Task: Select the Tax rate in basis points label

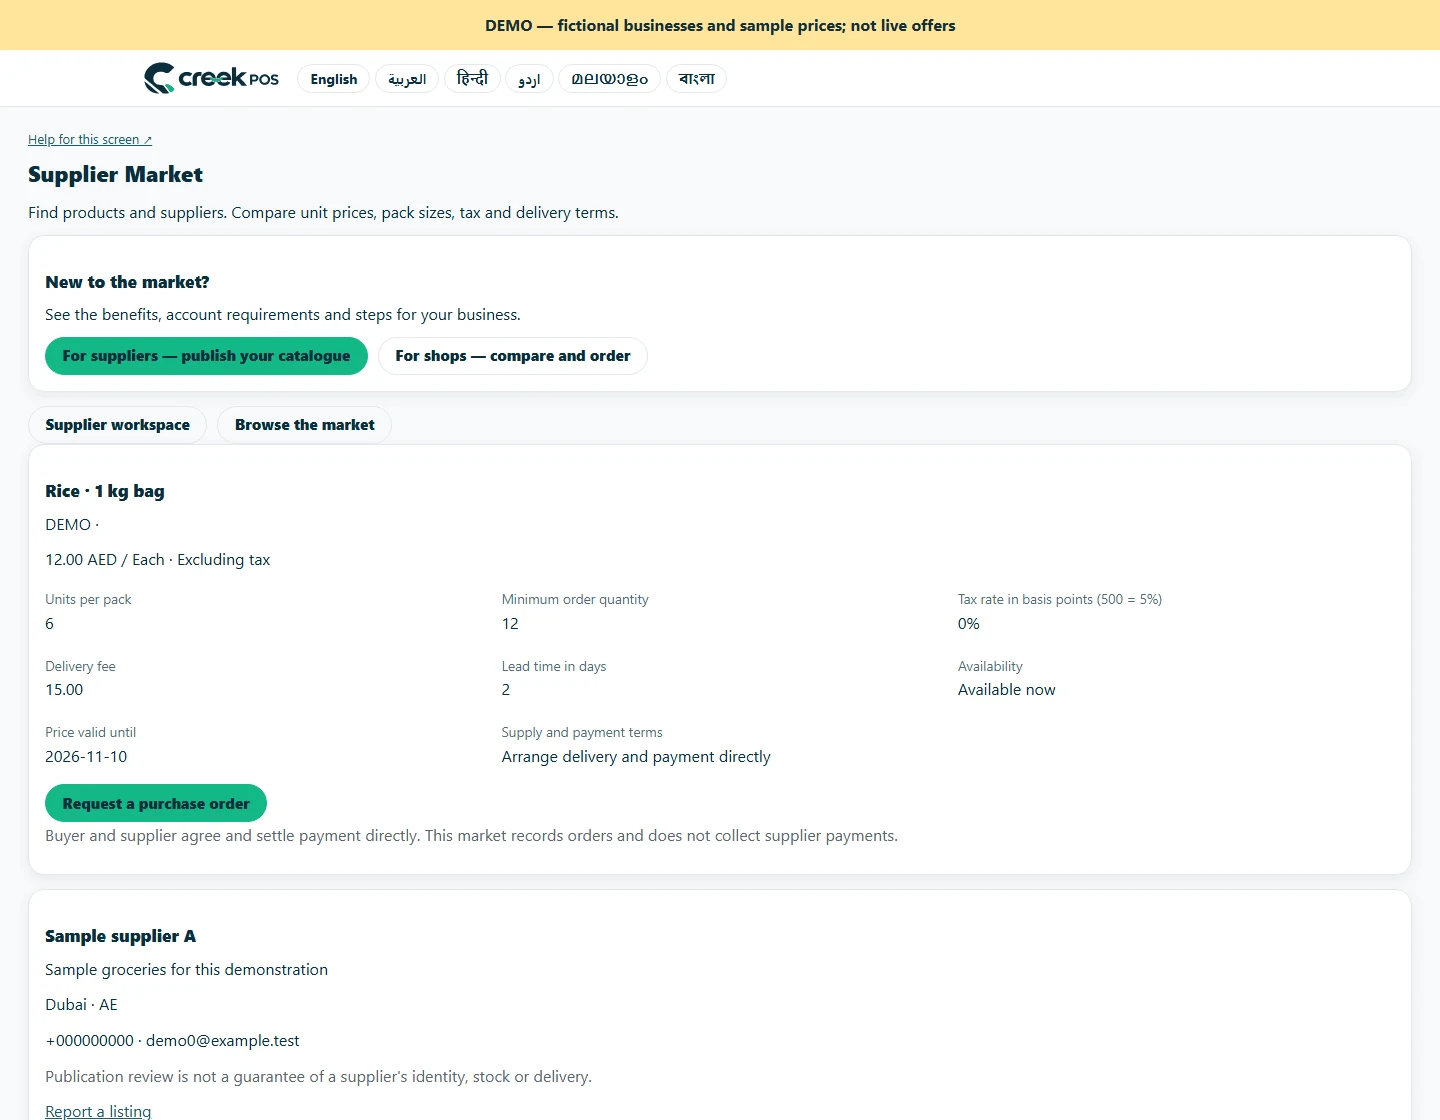Action: (x=1060, y=600)
